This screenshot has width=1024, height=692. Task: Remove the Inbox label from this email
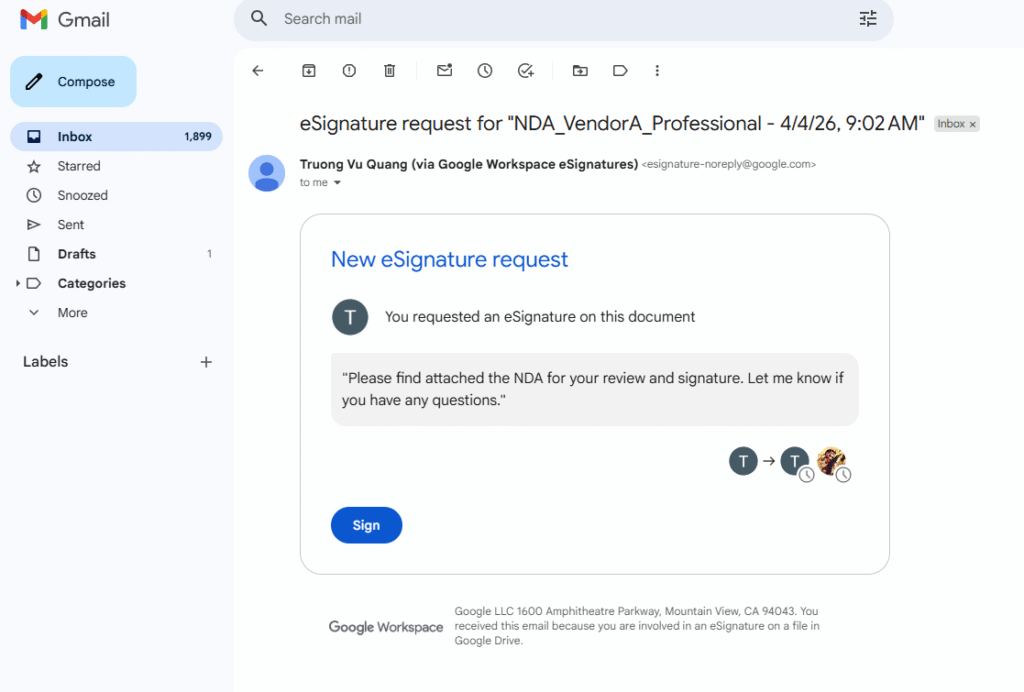tap(973, 124)
